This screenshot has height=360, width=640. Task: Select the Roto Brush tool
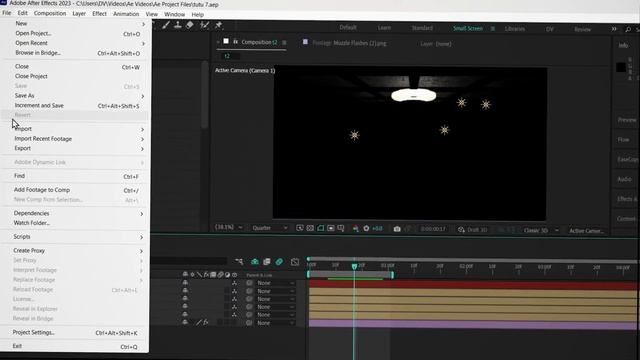[x=204, y=25]
